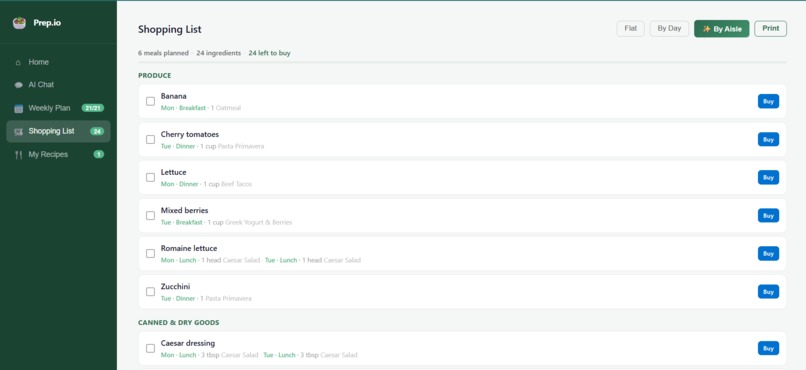Click Buy for Lettuce
Image resolution: width=806 pixels, height=370 pixels.
(x=768, y=177)
